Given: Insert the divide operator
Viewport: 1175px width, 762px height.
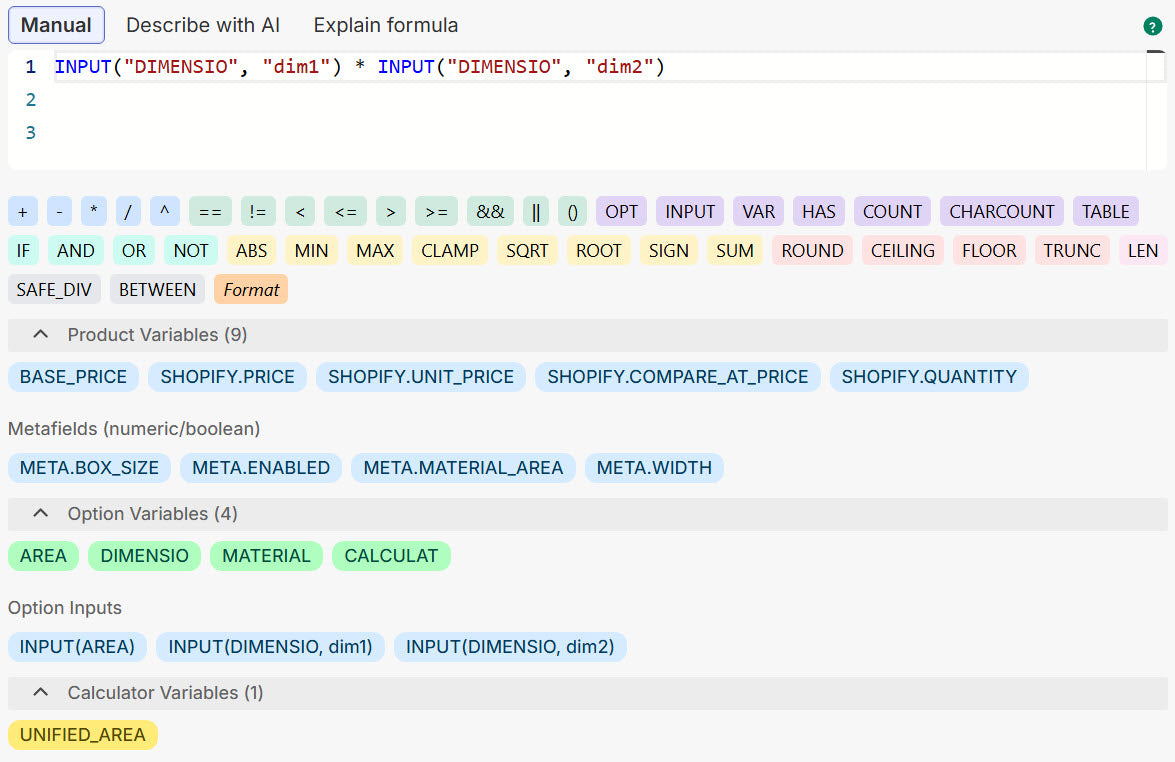Looking at the screenshot, I should [128, 212].
